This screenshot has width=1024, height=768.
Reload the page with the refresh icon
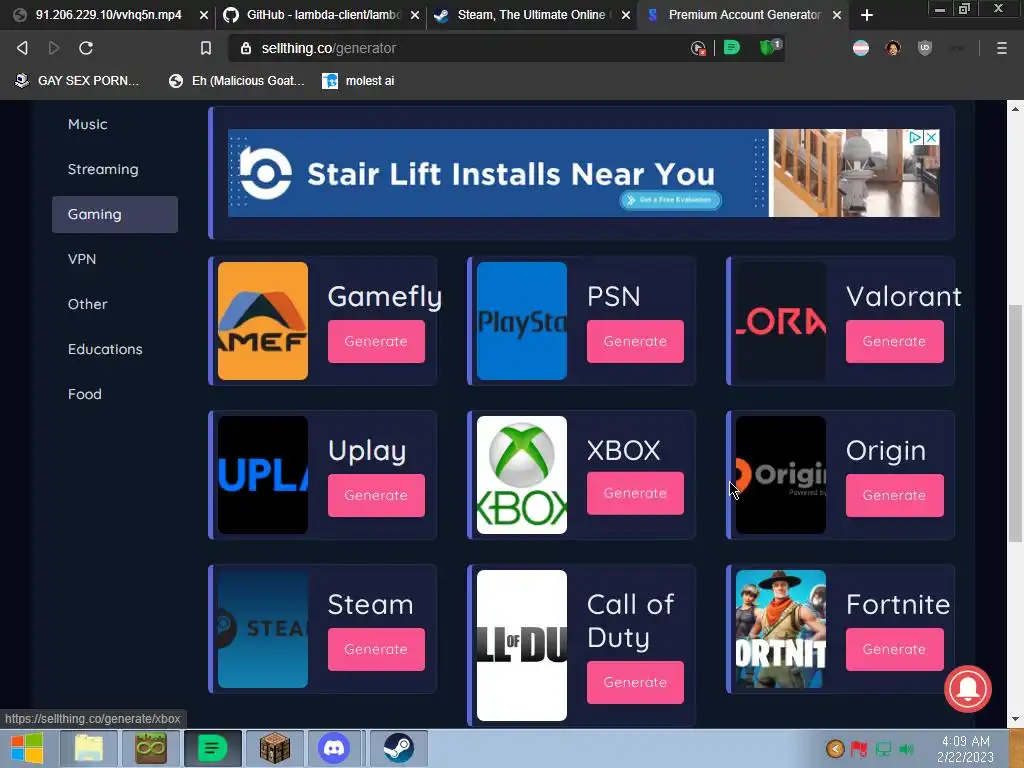[86, 48]
